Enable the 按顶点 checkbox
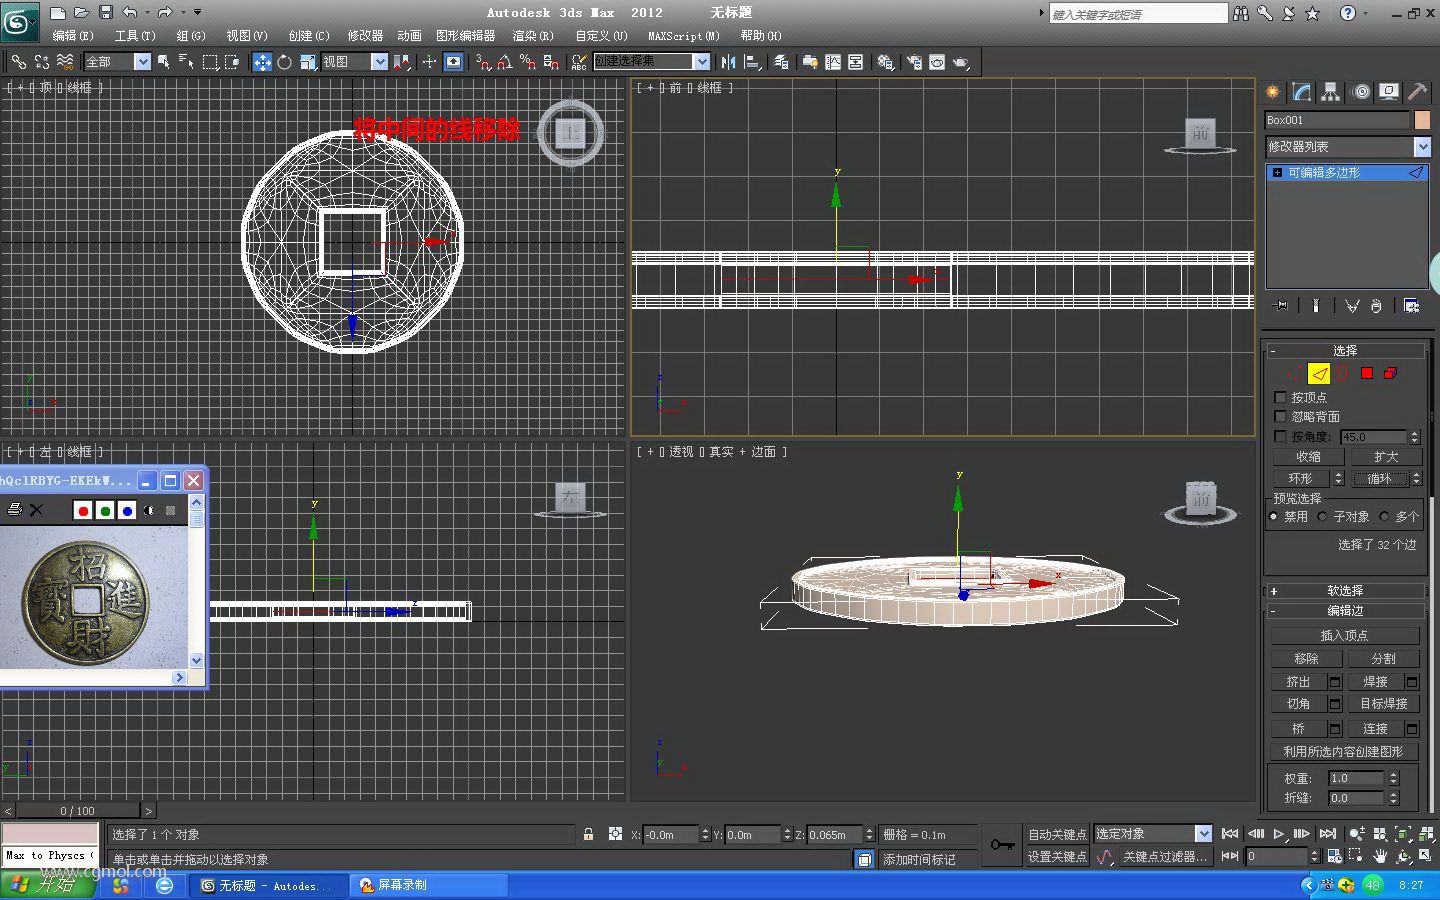 [1280, 397]
